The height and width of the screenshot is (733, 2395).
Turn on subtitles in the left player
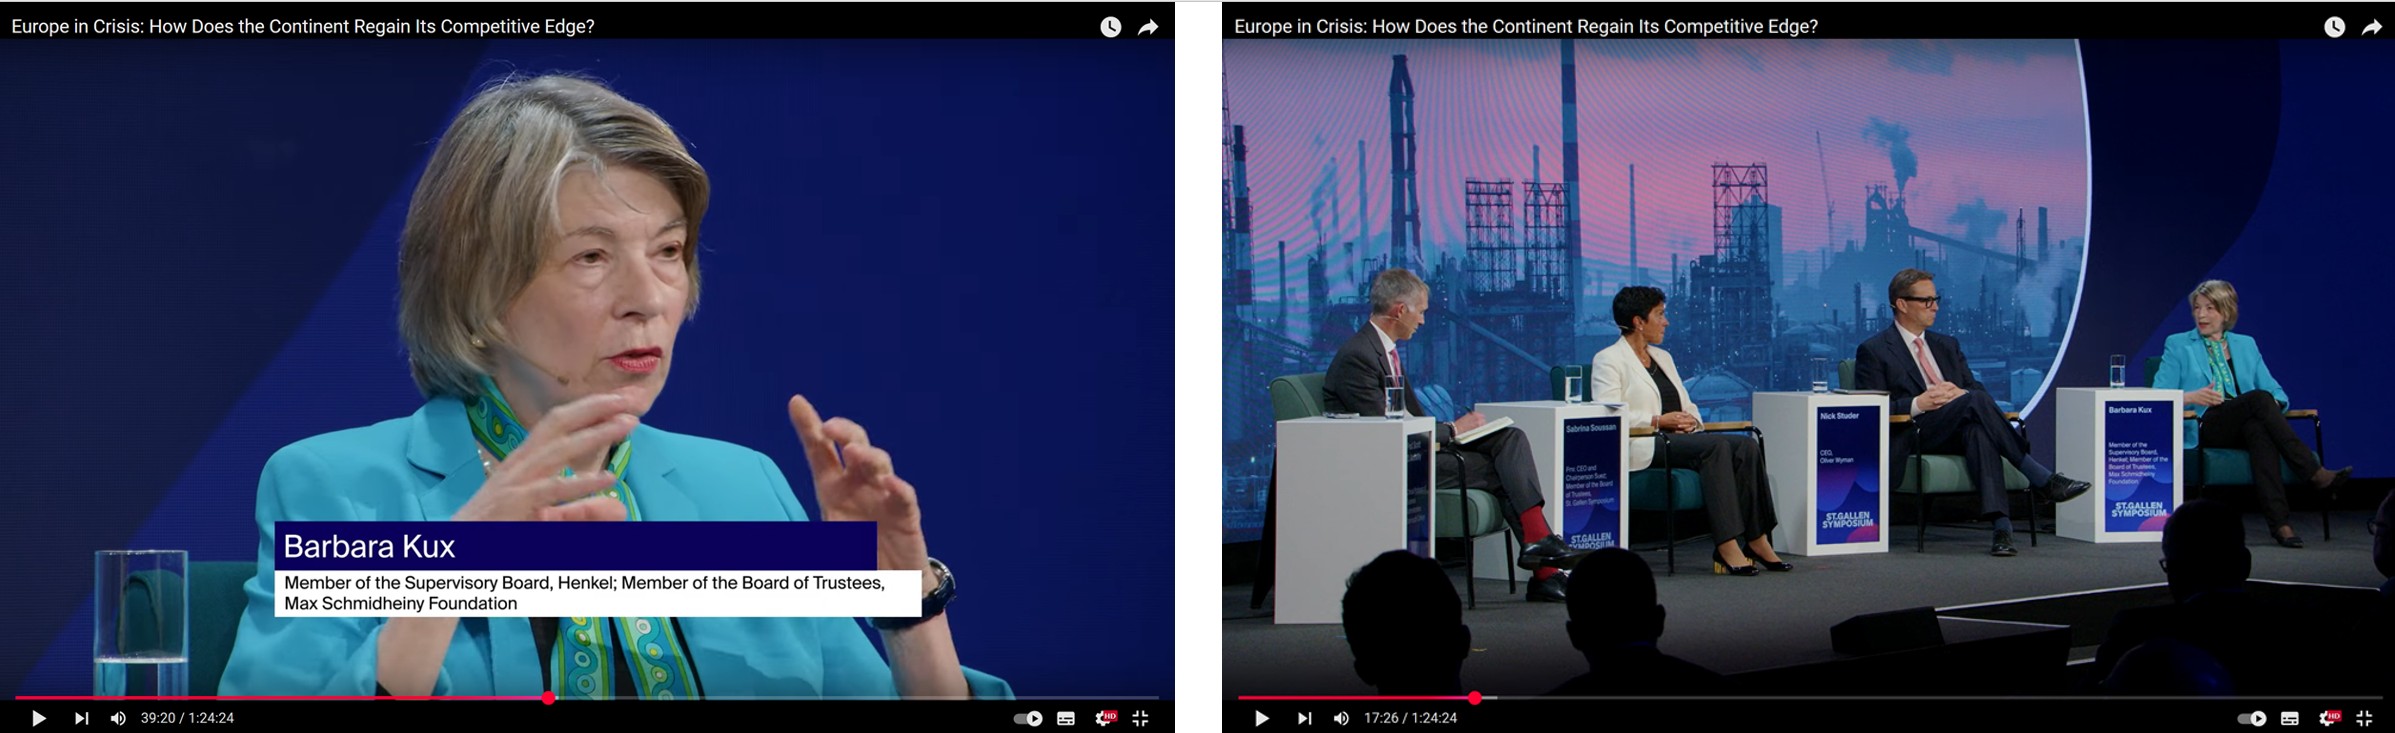click(x=1066, y=718)
